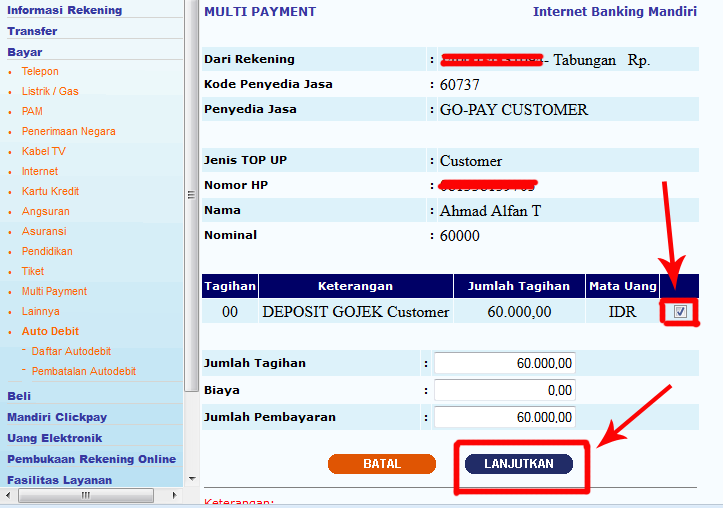Go to Multi Payment link

pyautogui.click(x=54, y=291)
